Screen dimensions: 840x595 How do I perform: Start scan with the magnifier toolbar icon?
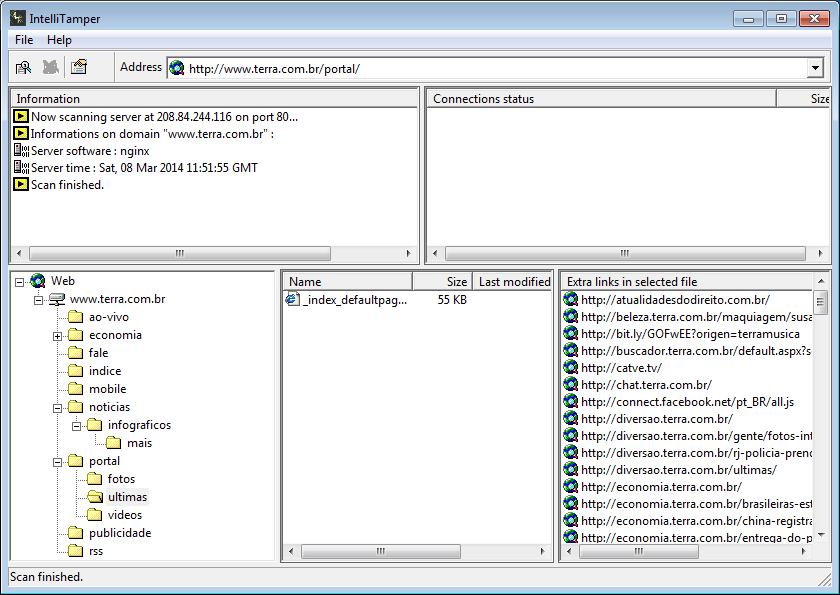pos(23,67)
